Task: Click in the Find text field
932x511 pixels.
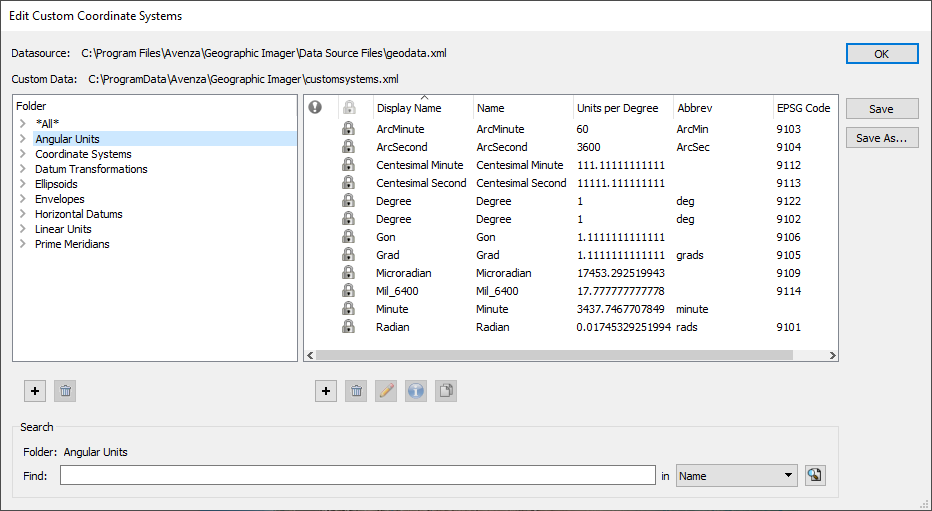Action: [x=358, y=475]
